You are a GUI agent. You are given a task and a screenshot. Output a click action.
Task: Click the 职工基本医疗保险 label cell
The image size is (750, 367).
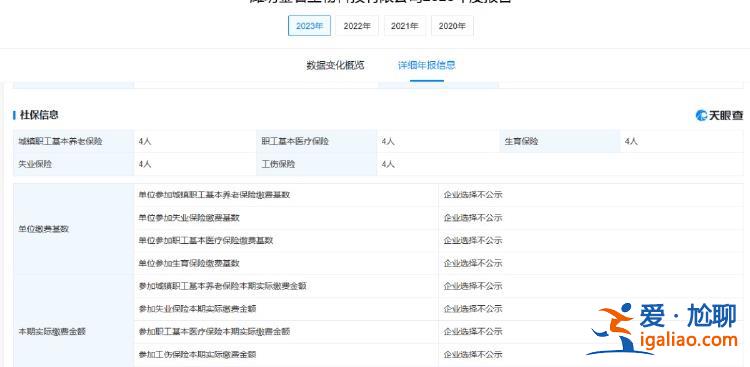point(316,141)
